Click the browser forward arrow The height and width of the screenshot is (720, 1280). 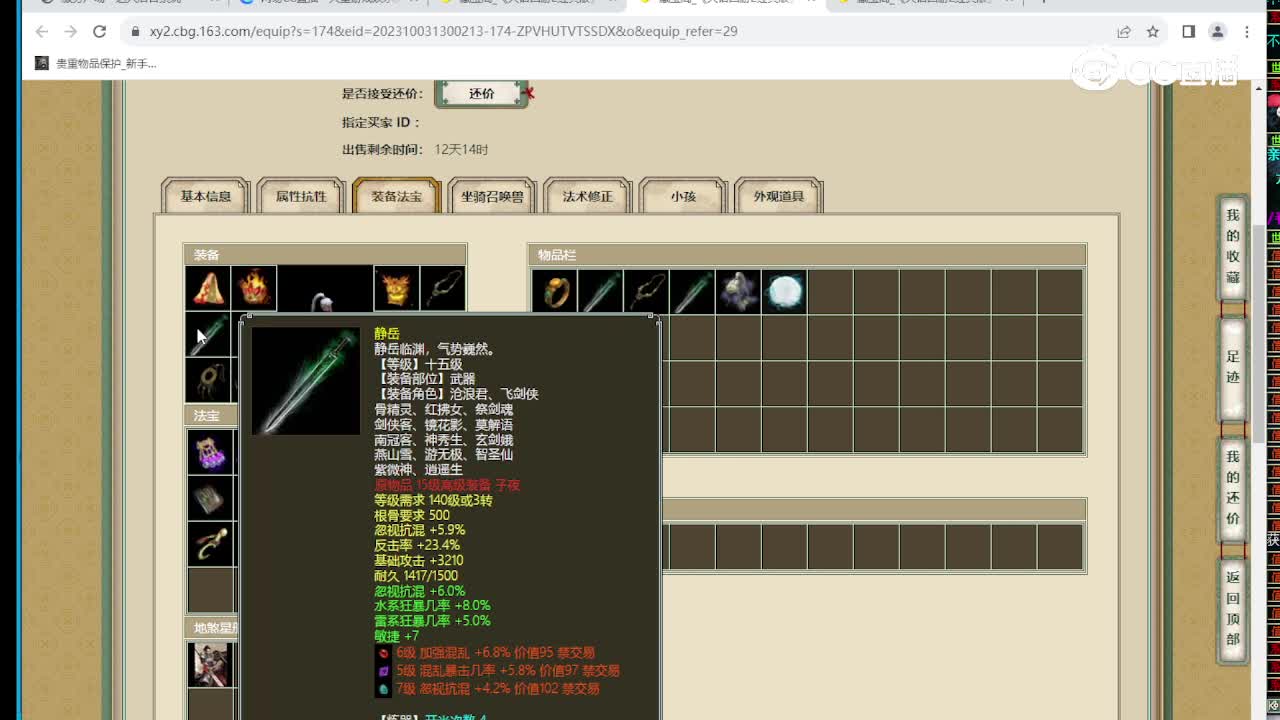click(x=70, y=31)
